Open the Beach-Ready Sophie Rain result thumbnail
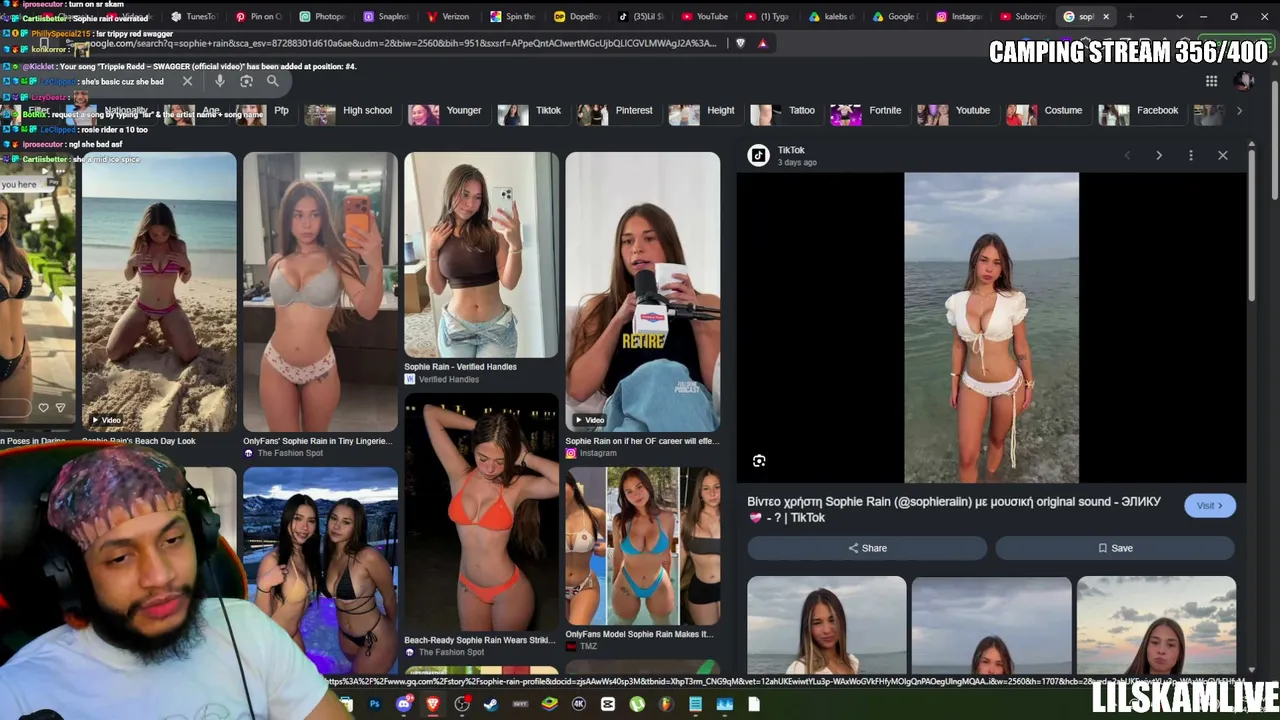Image resolution: width=1280 pixels, height=720 pixels. [x=481, y=511]
